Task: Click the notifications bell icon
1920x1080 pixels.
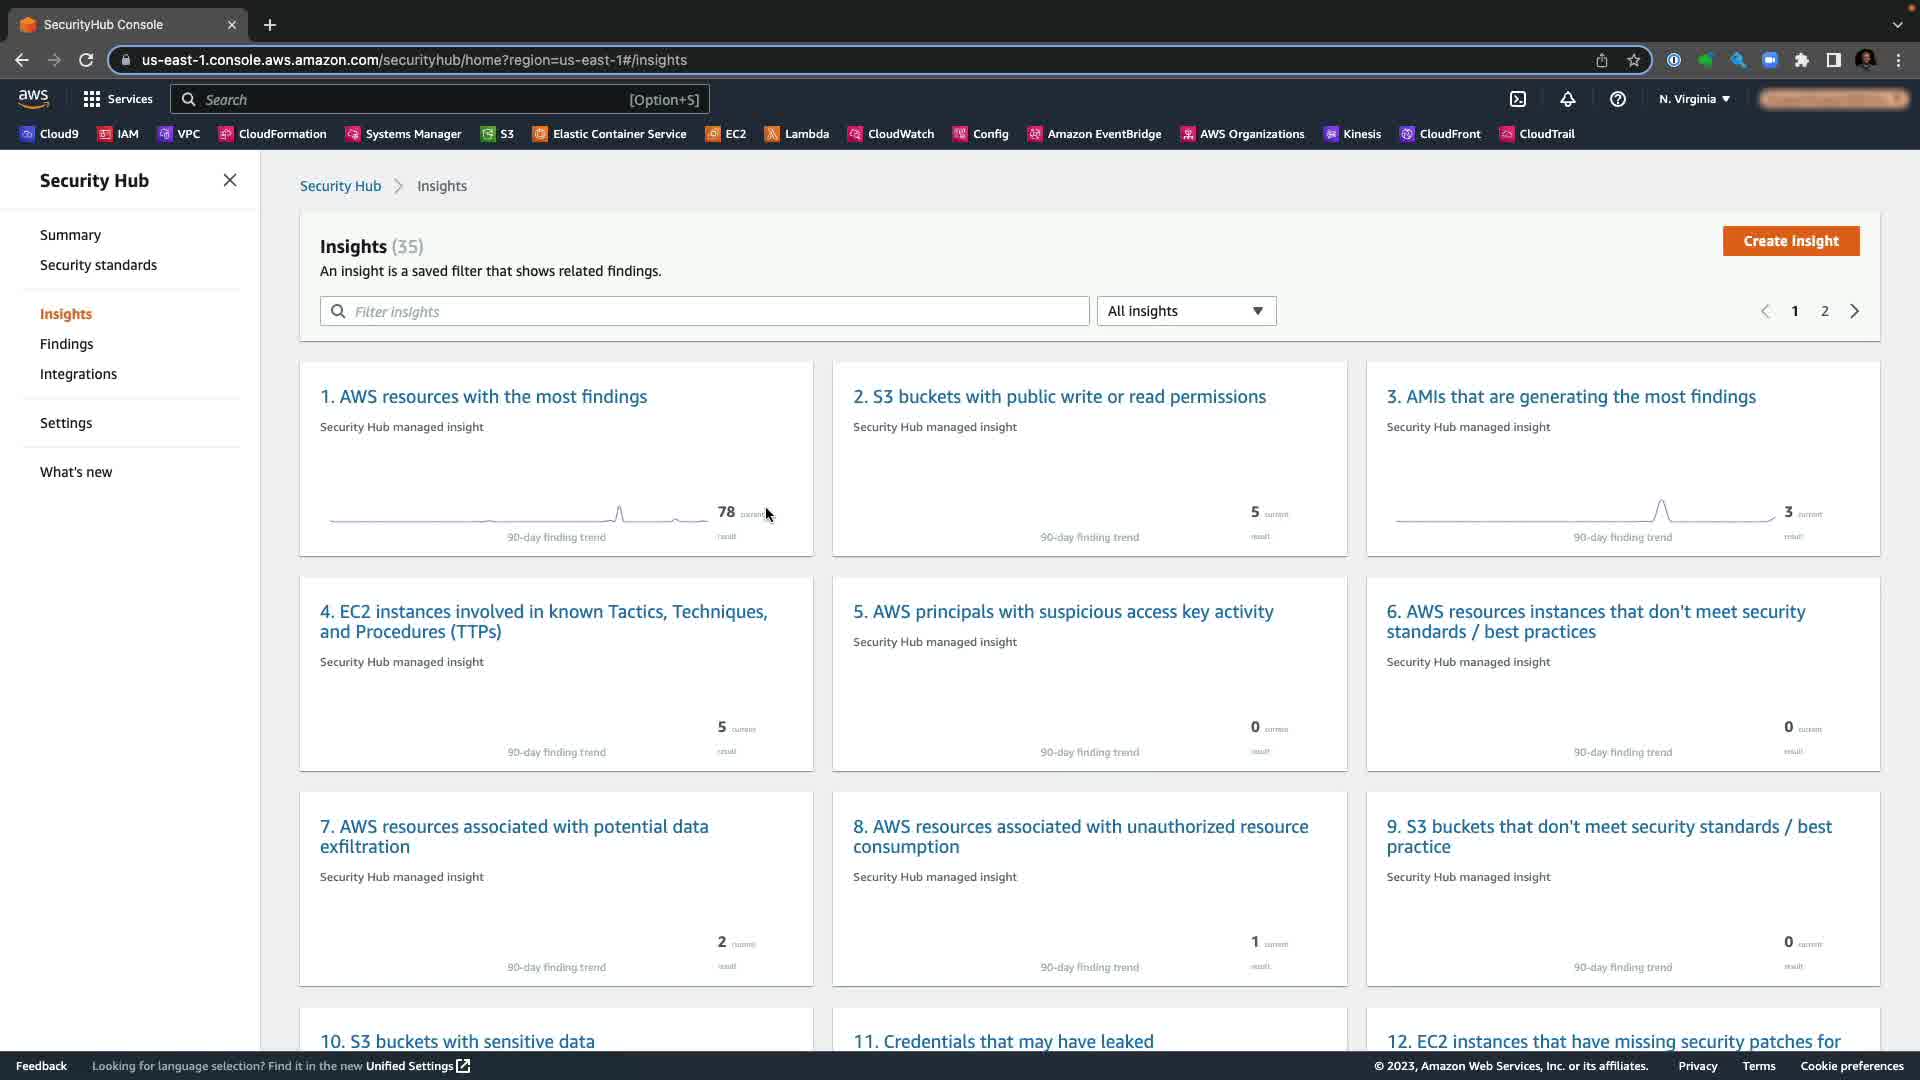Action: point(1567,99)
